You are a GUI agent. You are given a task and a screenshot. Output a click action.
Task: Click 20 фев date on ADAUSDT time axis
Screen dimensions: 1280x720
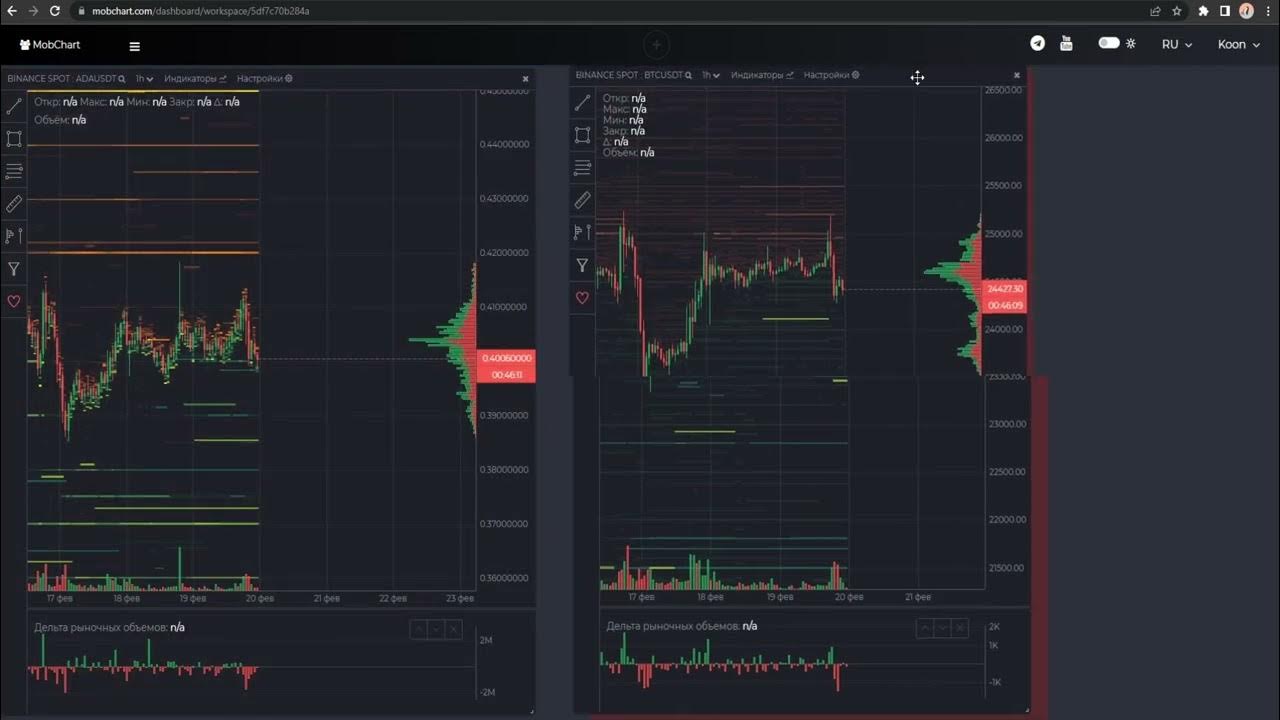tap(260, 599)
